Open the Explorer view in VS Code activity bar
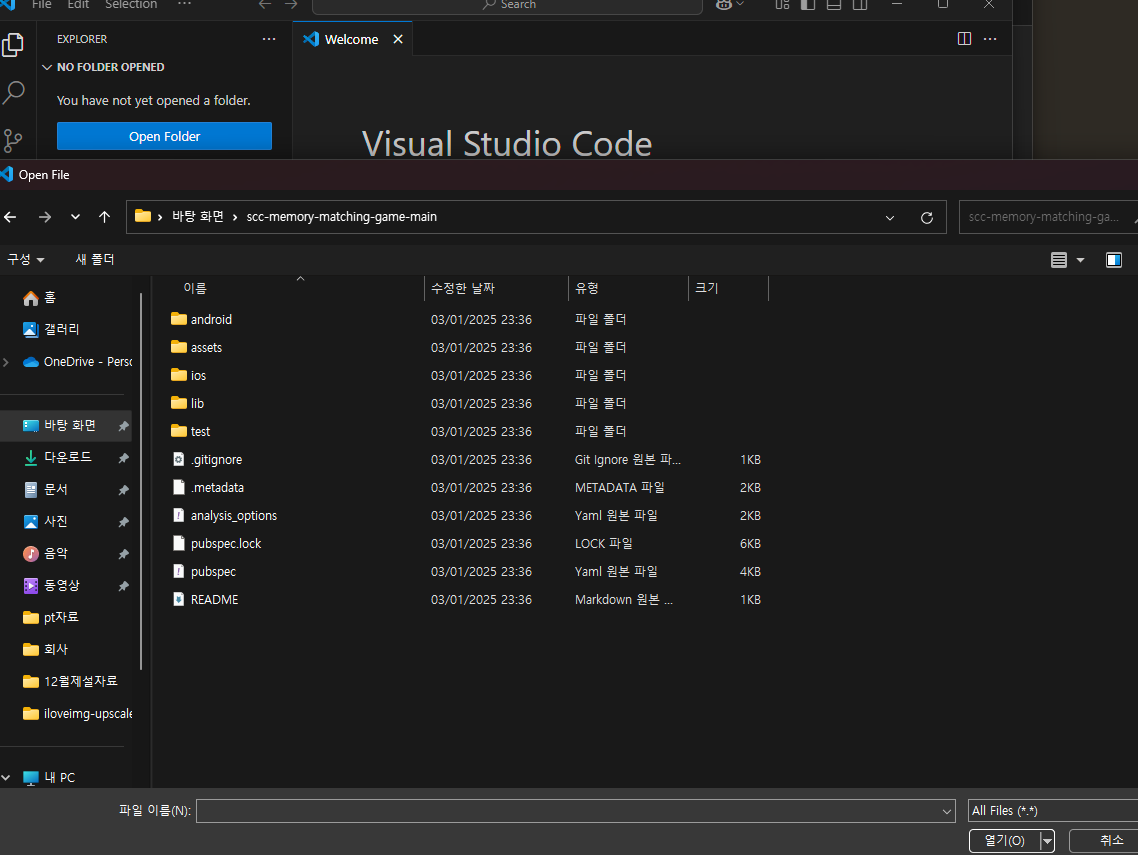The width and height of the screenshot is (1138, 855). point(13,45)
